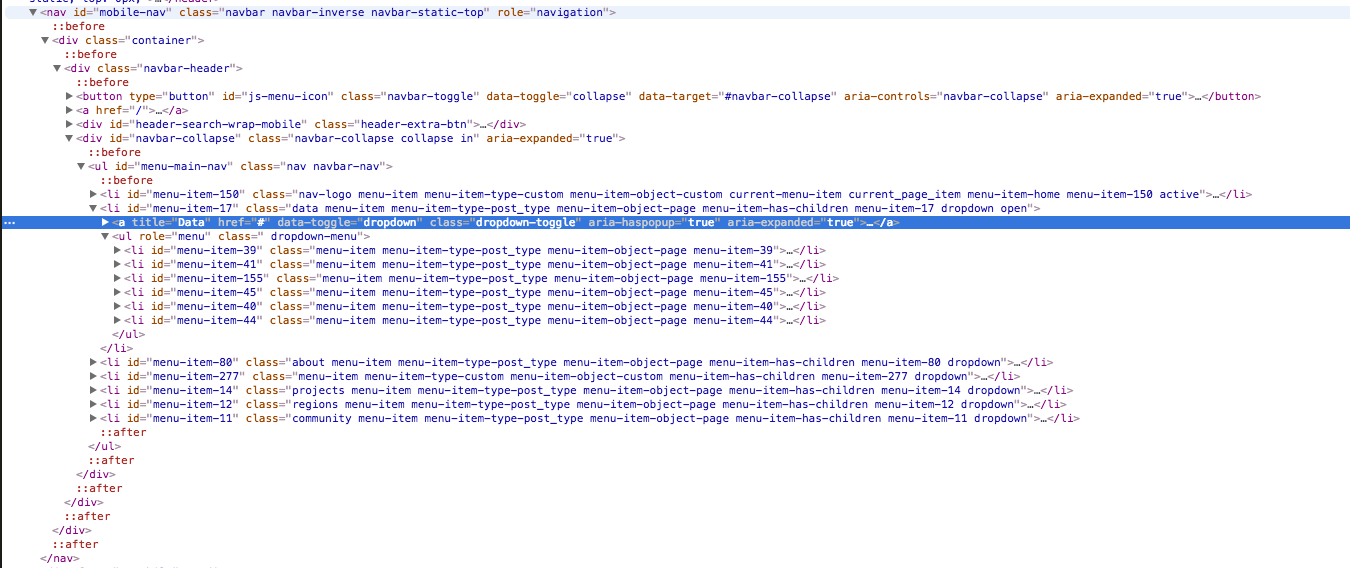Expand the button#js-menu-icon node
Image resolution: width=1350 pixels, height=568 pixels.
[69, 97]
